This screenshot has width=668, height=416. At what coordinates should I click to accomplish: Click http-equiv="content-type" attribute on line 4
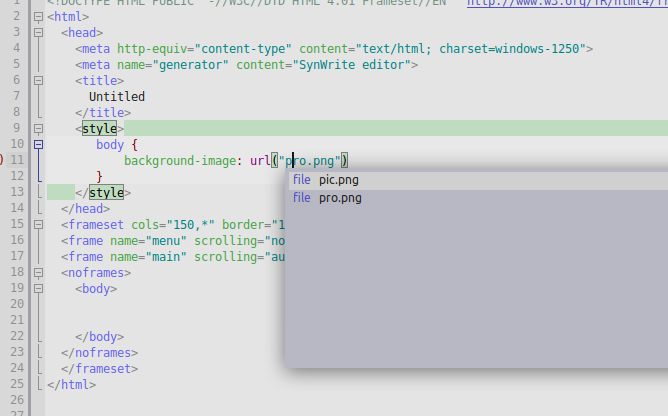[x=204, y=49]
